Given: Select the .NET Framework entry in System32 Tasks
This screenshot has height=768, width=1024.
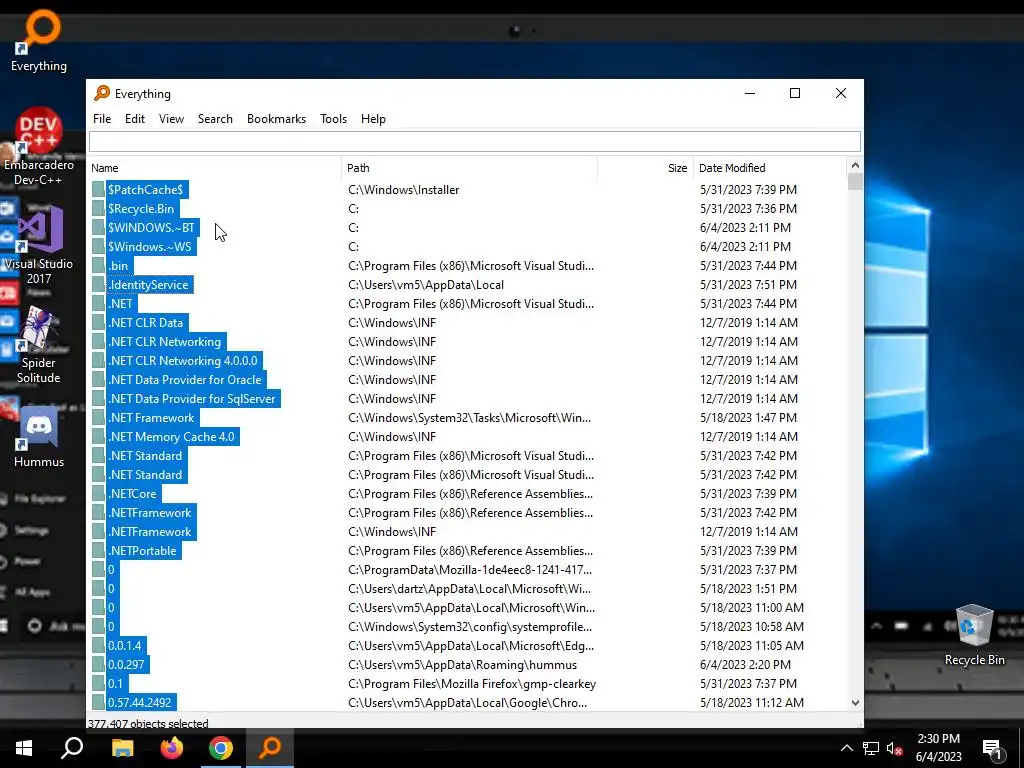Looking at the screenshot, I should point(151,418).
